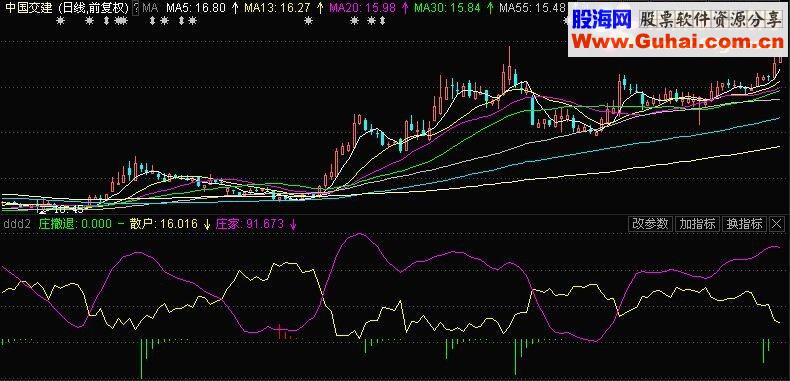Click the 改参数 button
The image size is (790, 381).
(650, 224)
